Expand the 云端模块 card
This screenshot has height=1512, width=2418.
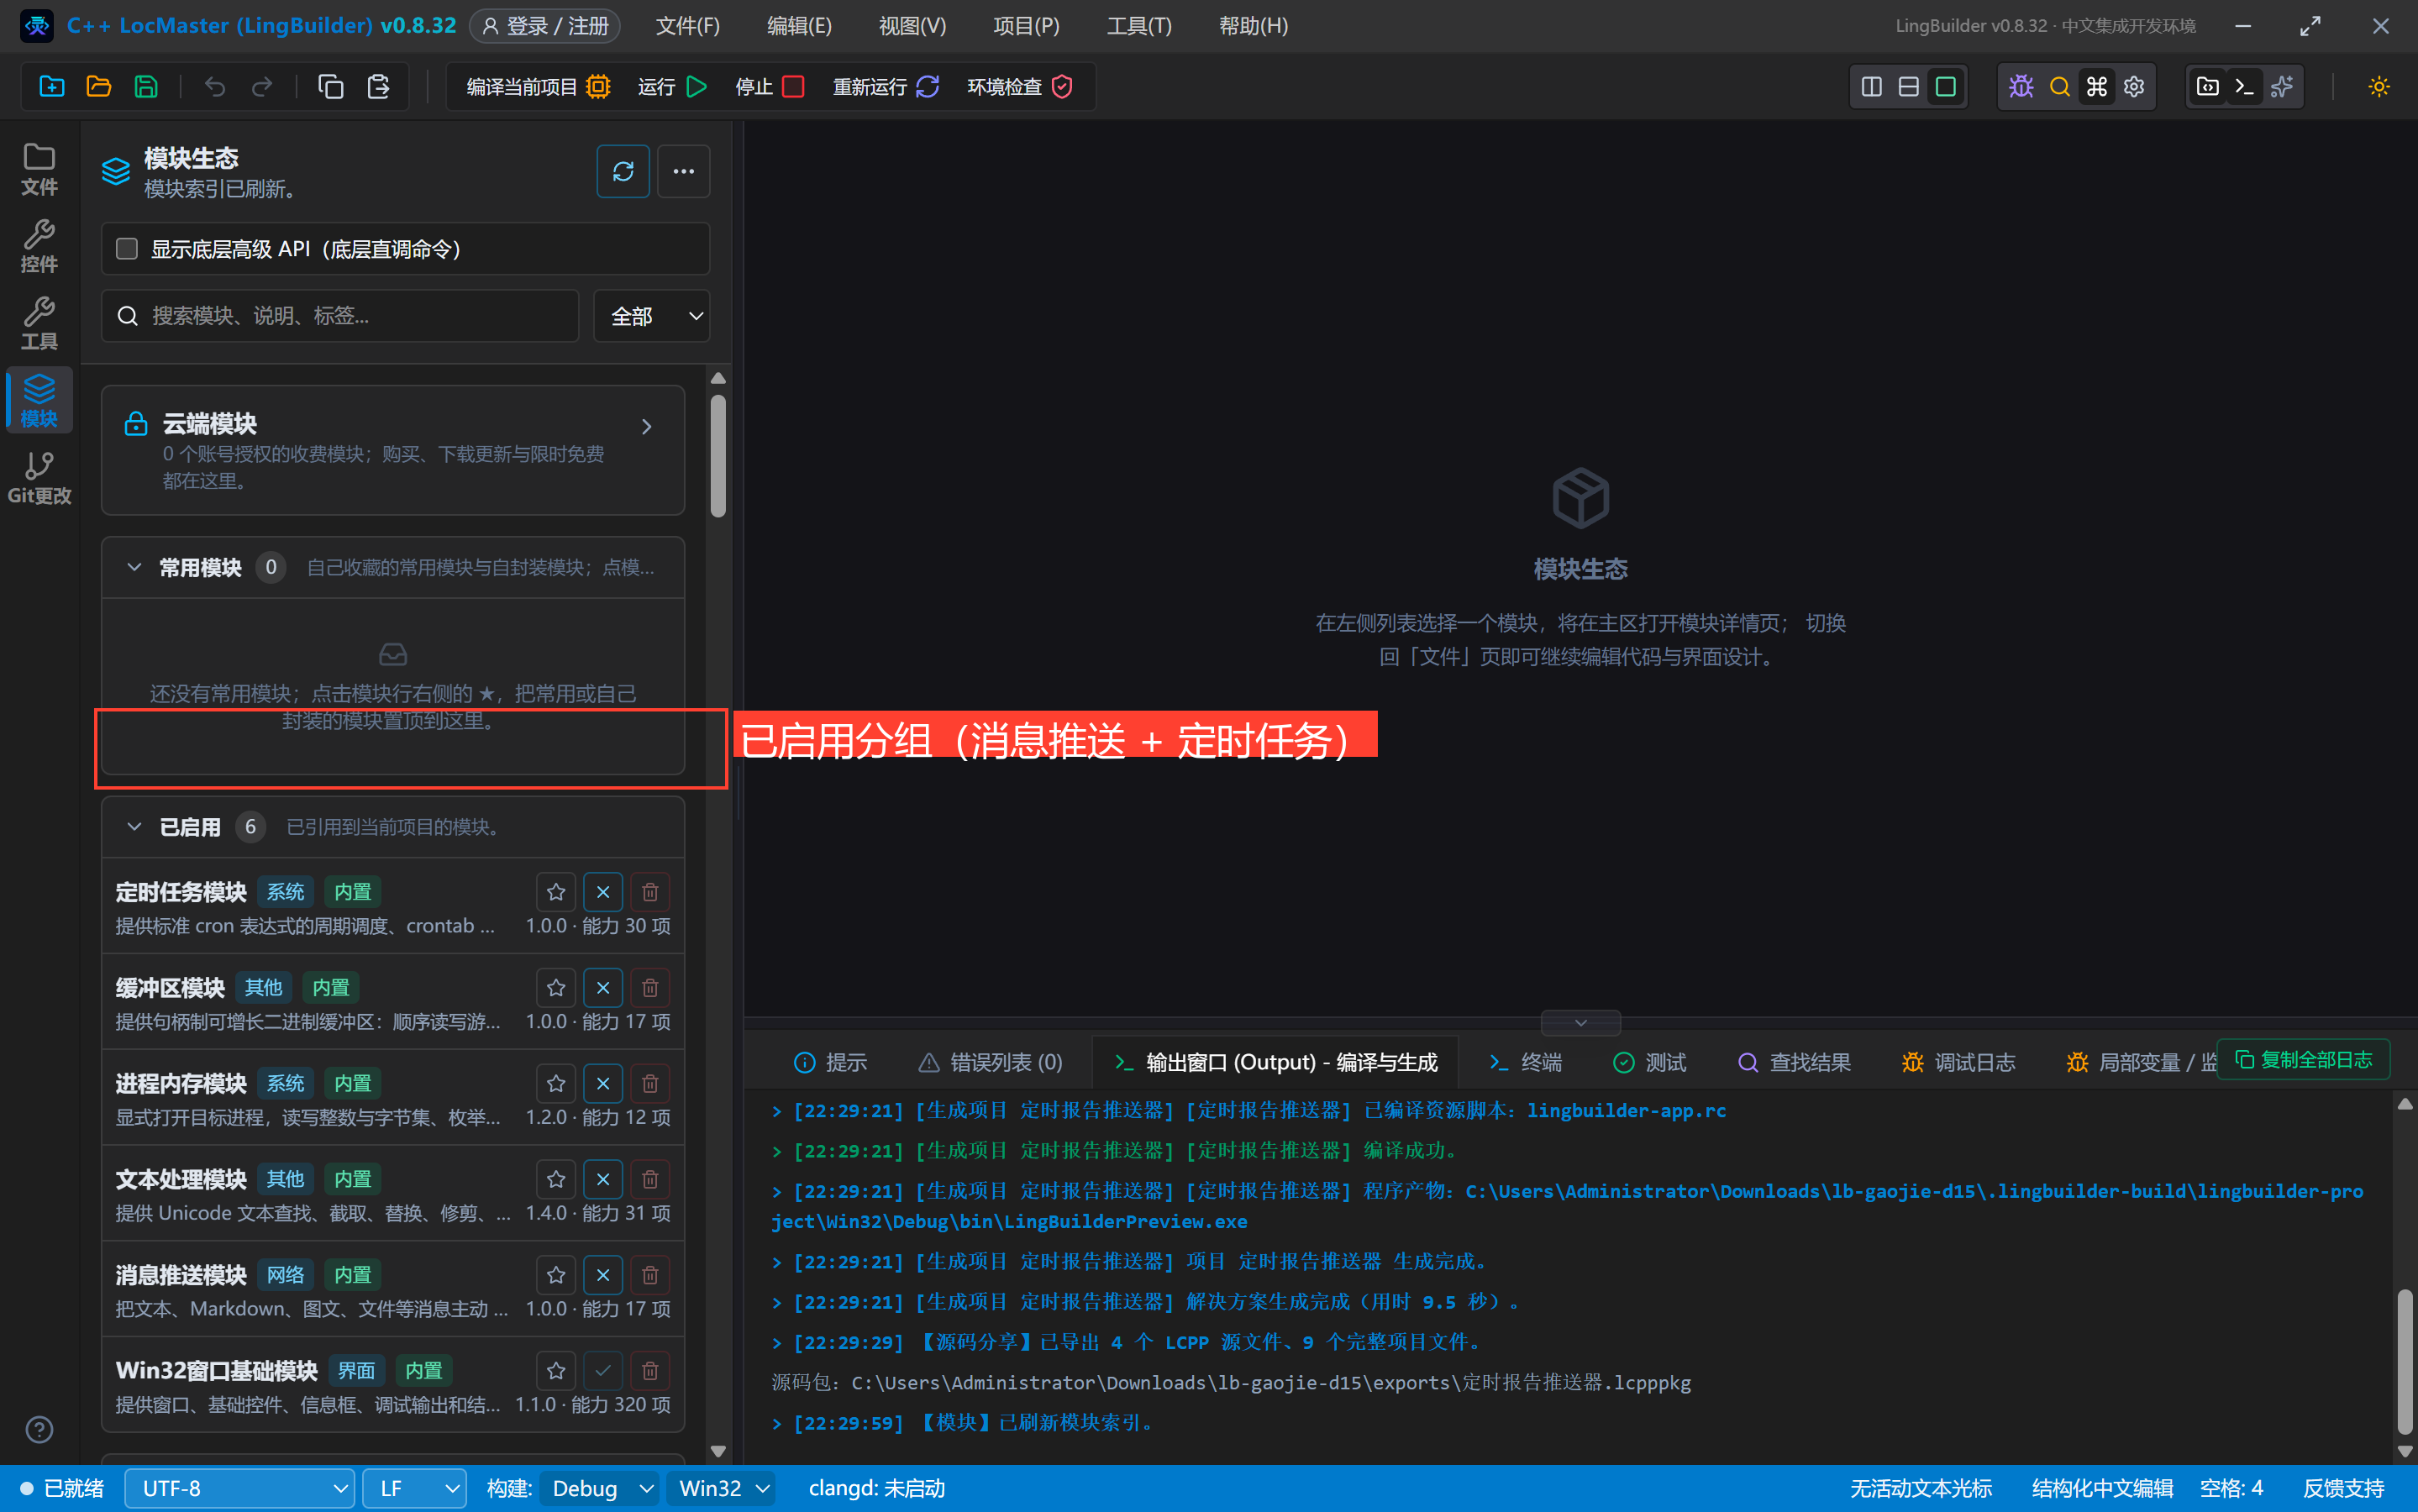(x=393, y=450)
